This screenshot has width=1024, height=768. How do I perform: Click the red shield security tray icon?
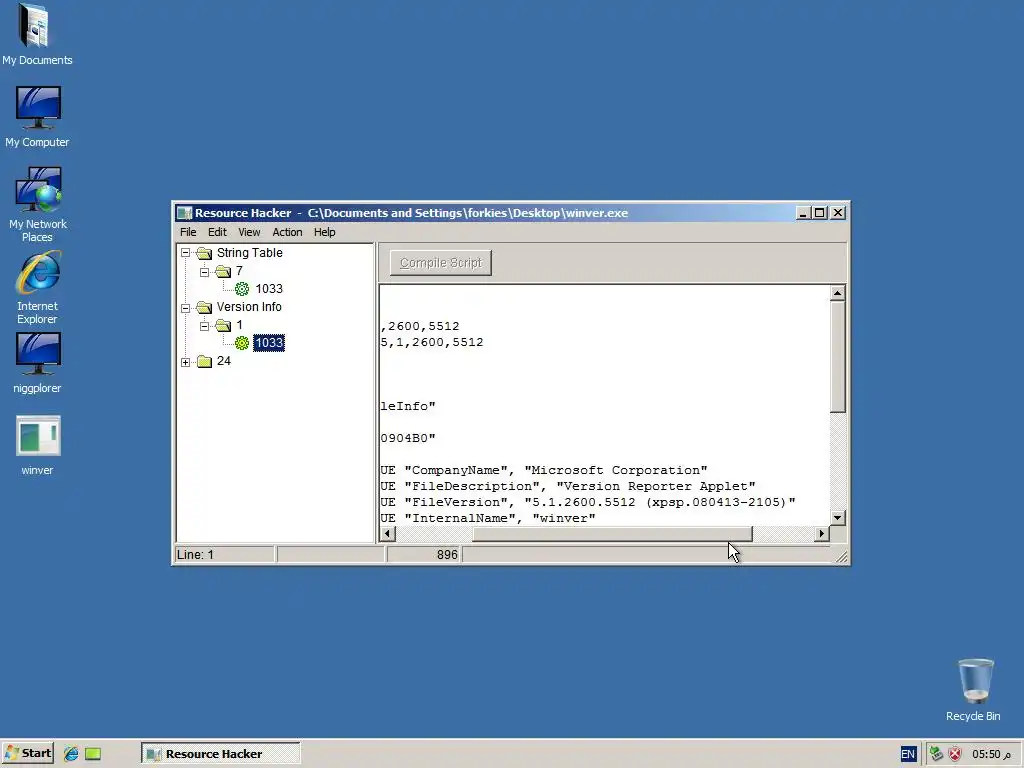(955, 754)
